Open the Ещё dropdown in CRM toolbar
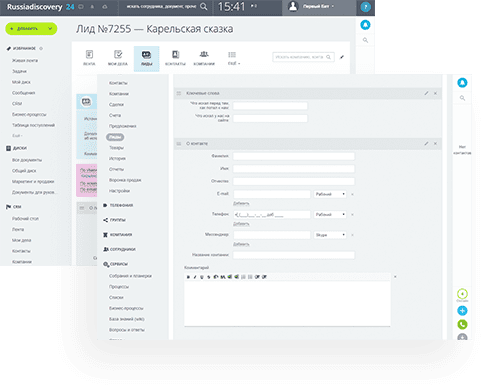The width and height of the screenshot is (487, 391). [234, 59]
